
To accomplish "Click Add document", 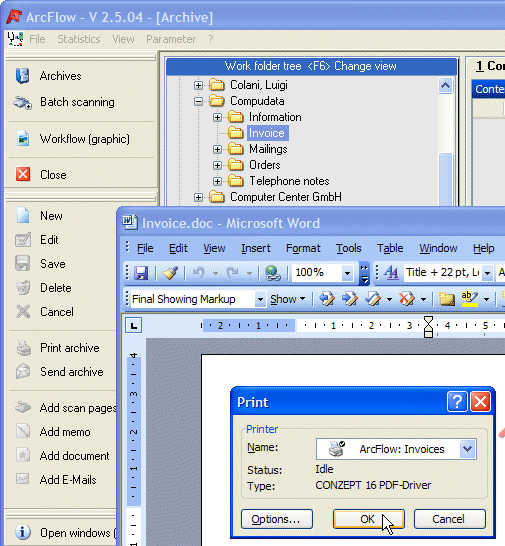I will pyautogui.click(x=74, y=456).
